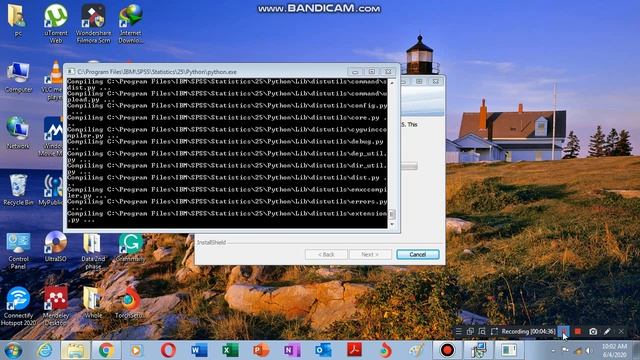Launch OneNote from the taskbar
This screenshot has height=360, width=640.
click(x=292, y=350)
